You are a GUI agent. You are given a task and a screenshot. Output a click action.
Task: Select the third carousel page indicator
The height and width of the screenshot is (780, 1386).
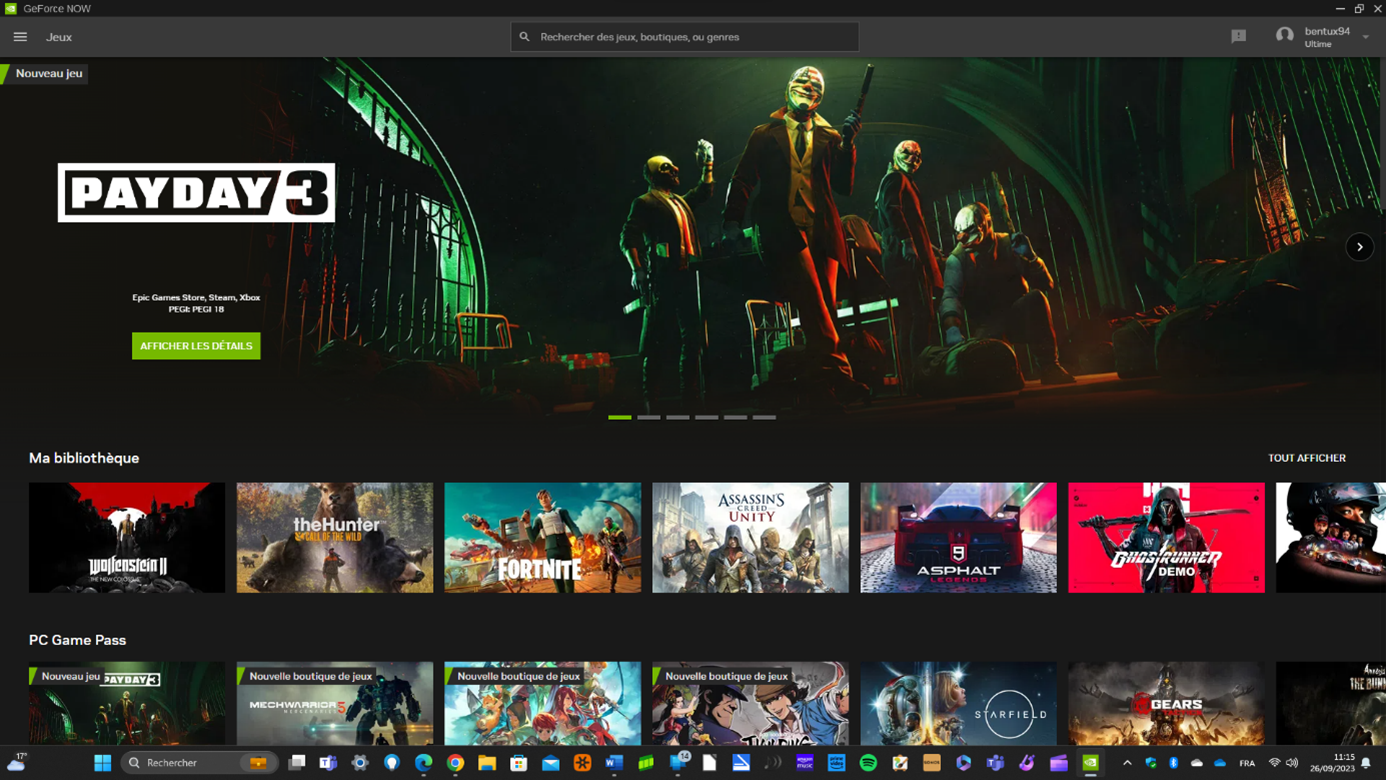(x=677, y=417)
